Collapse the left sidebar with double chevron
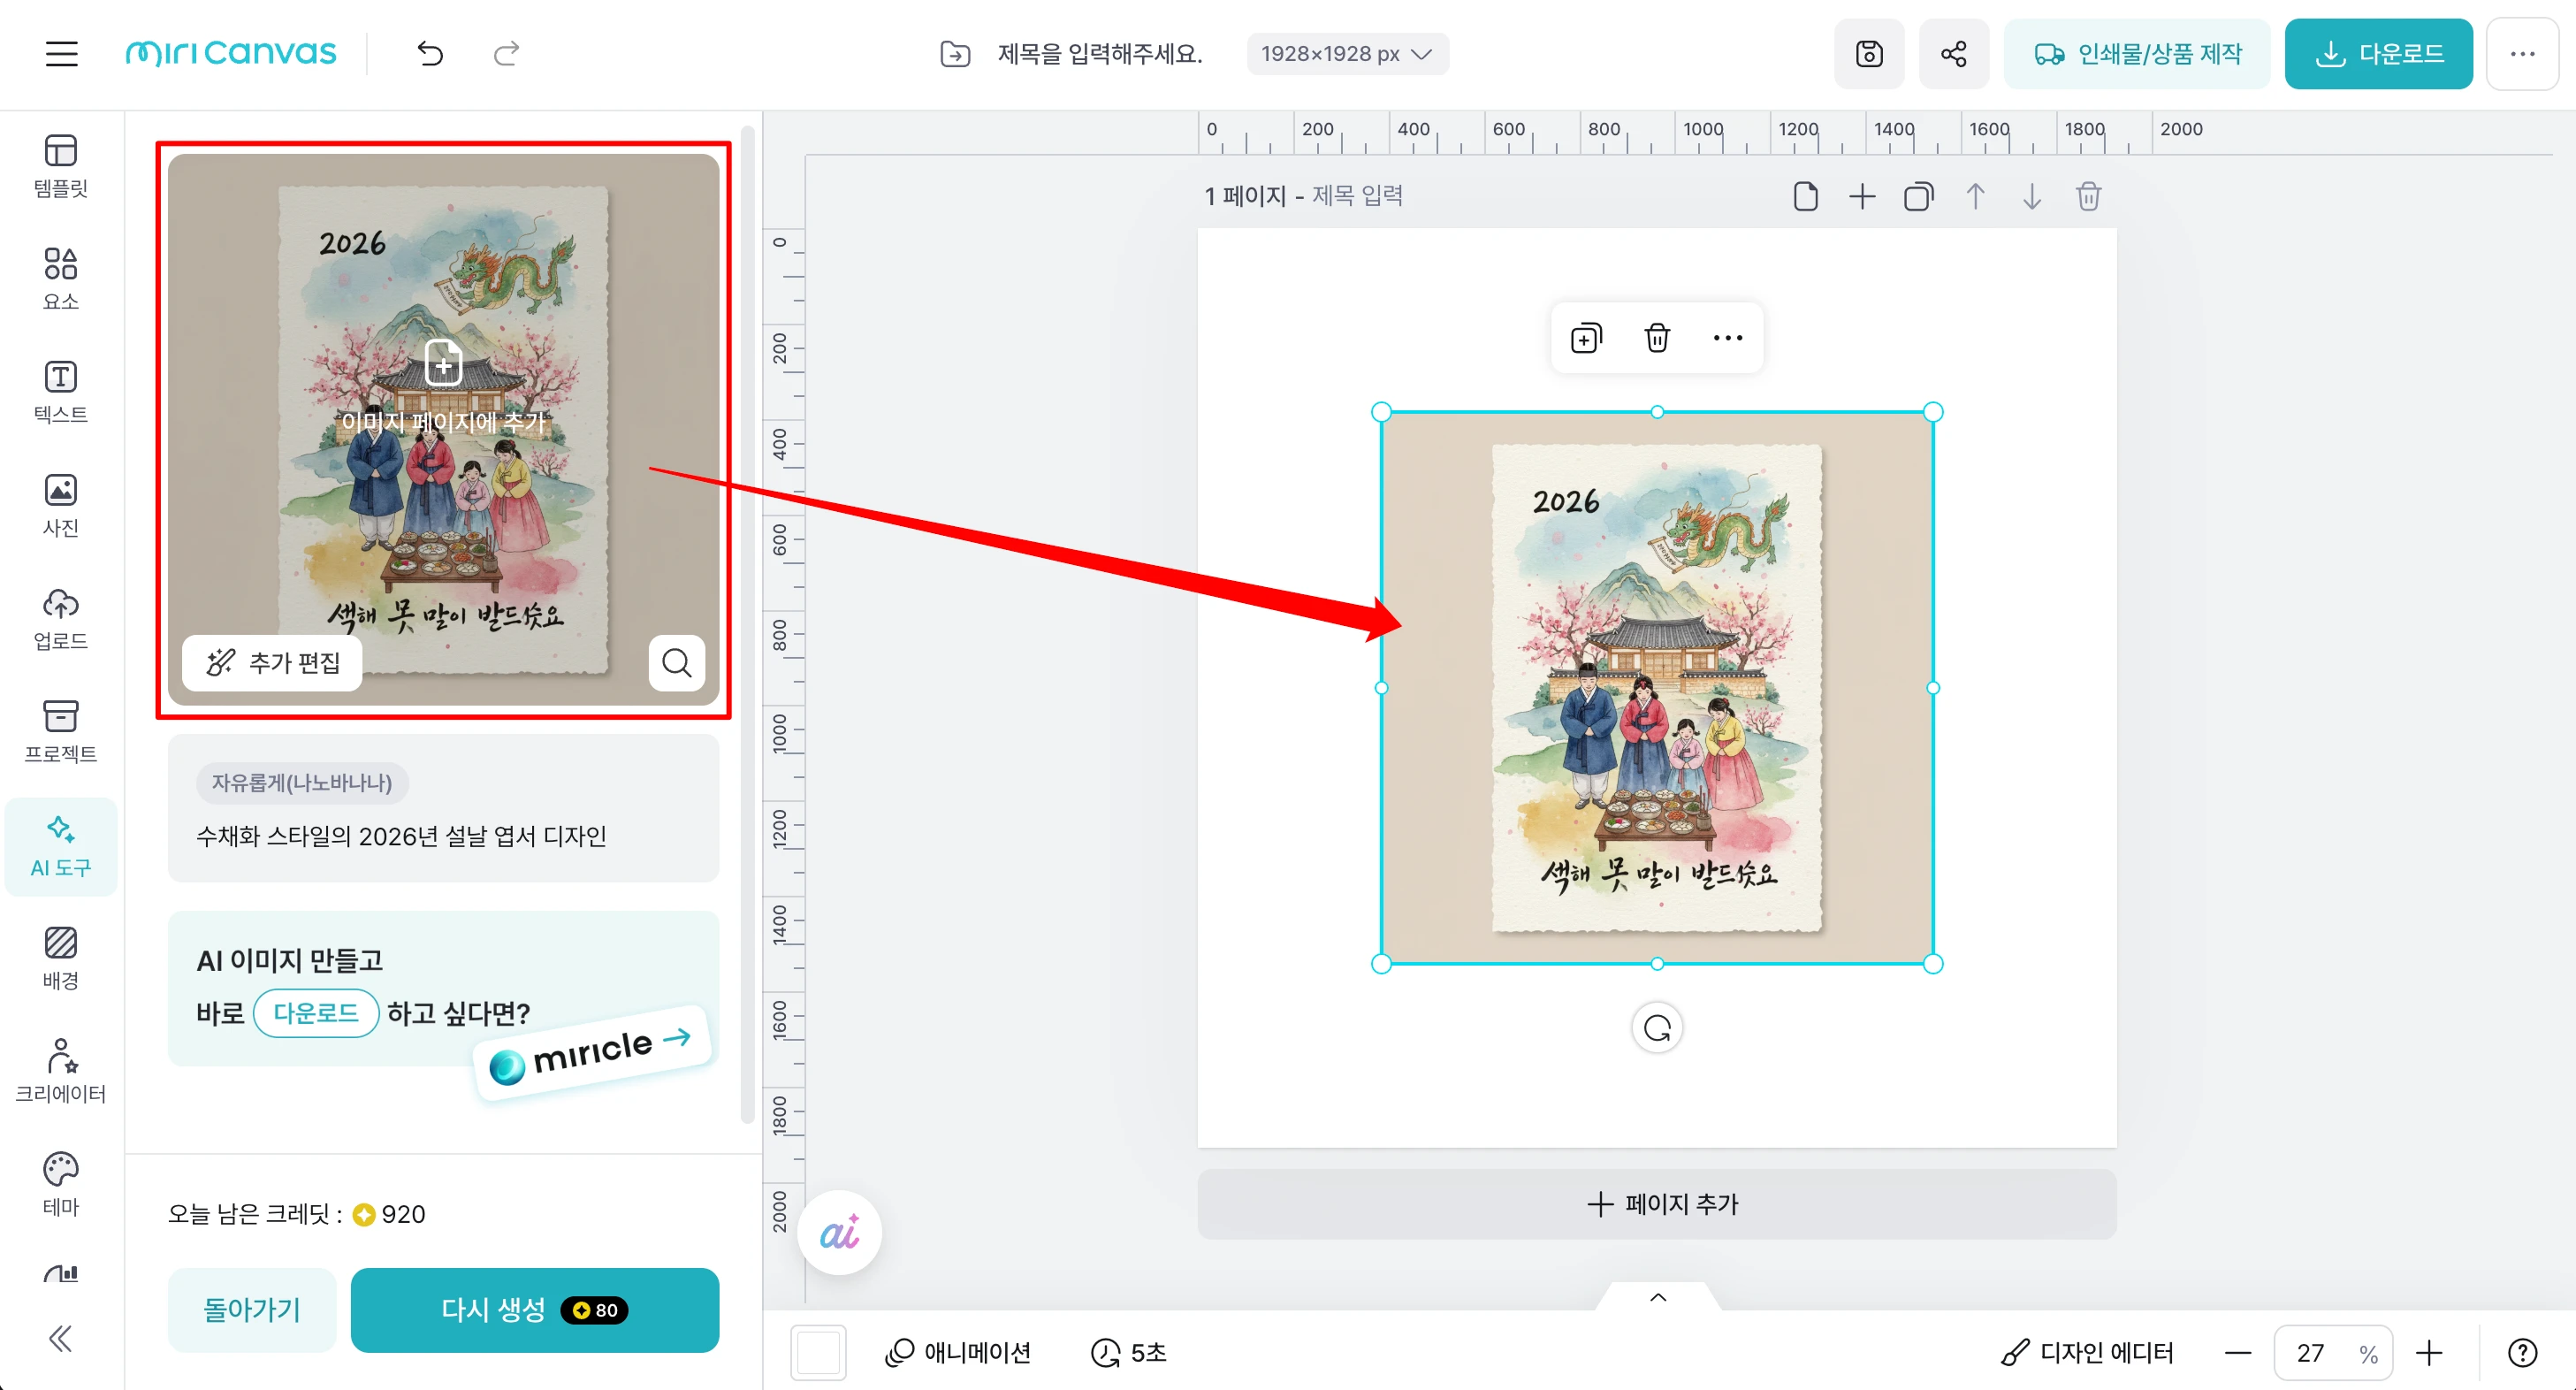The height and width of the screenshot is (1390, 2576). (x=60, y=1338)
